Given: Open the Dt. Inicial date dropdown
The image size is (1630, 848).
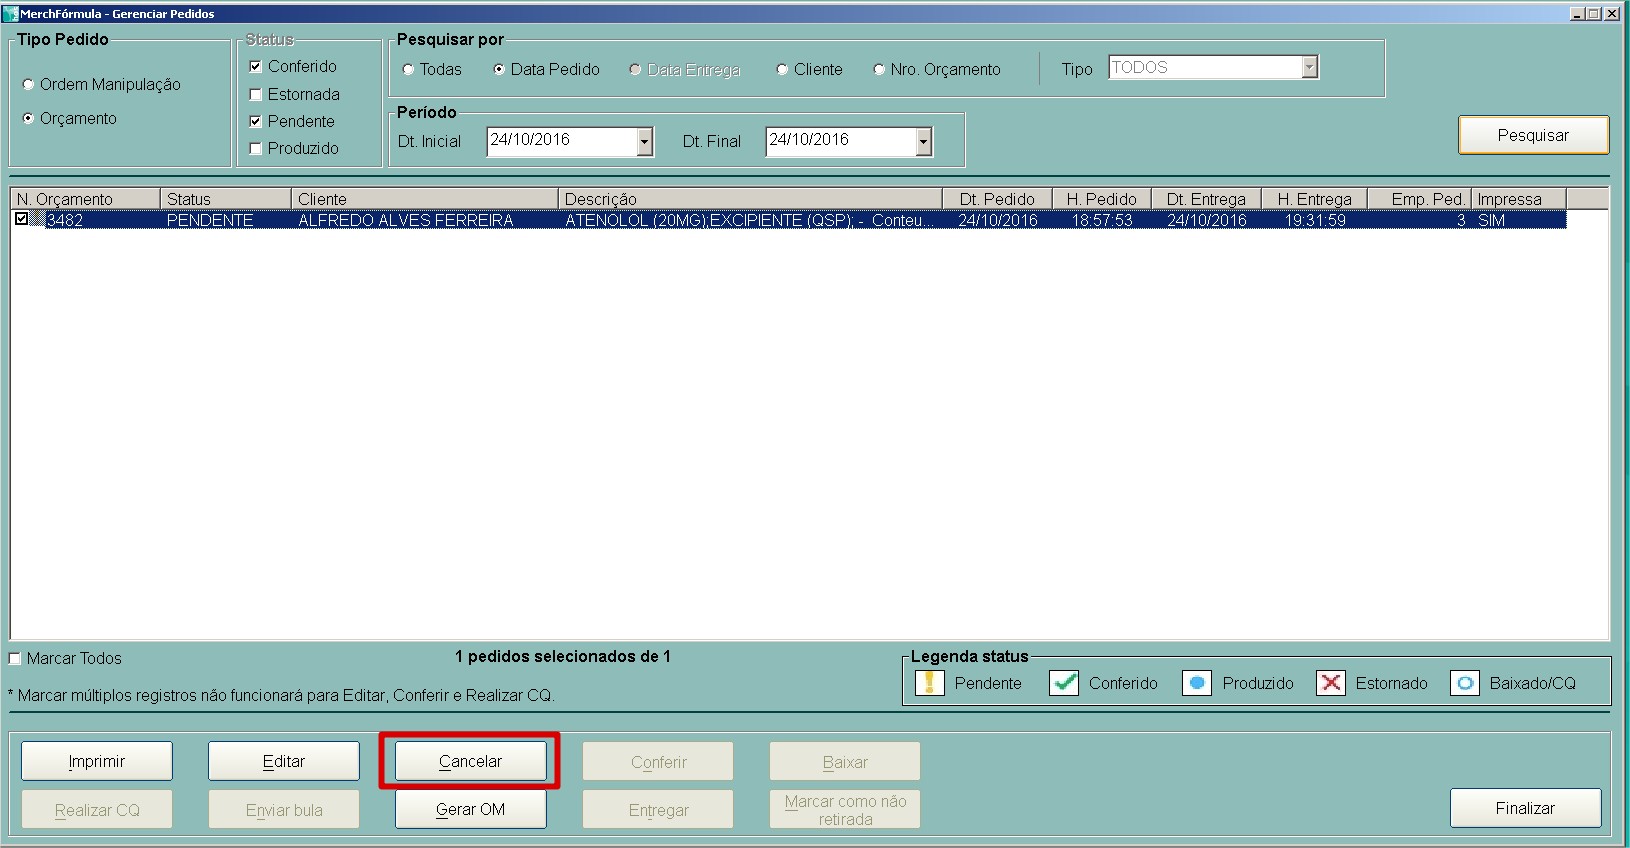Looking at the screenshot, I should (645, 142).
